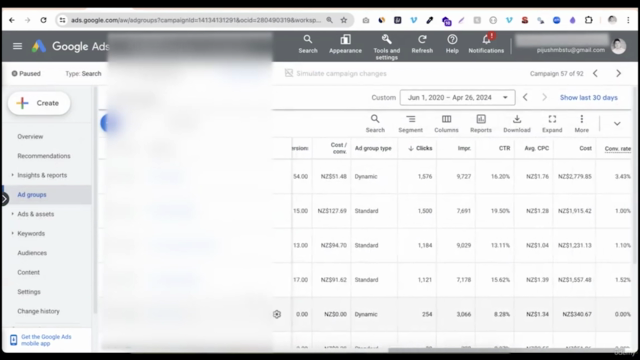Open Audiences page
Image resolution: width=640 pixels, height=360 pixels.
[32, 253]
